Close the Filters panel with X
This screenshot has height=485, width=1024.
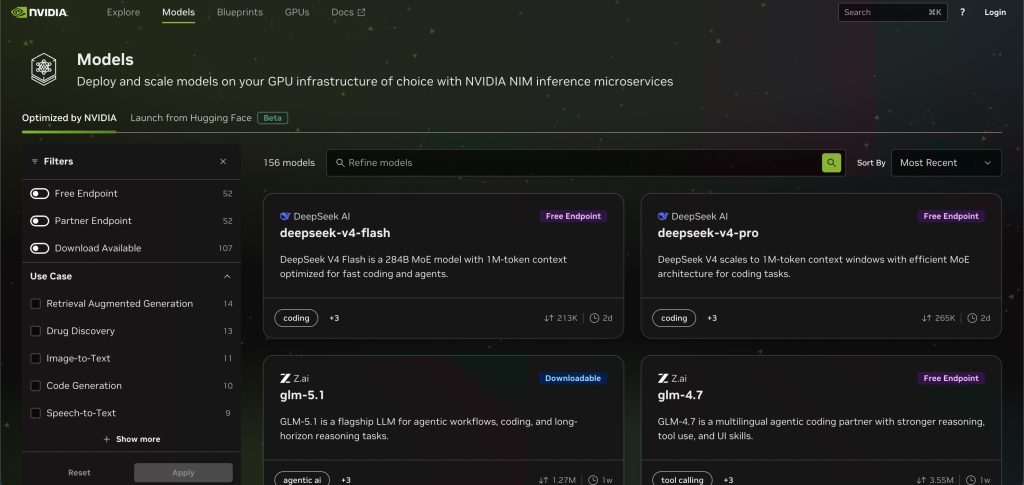pyautogui.click(x=223, y=161)
